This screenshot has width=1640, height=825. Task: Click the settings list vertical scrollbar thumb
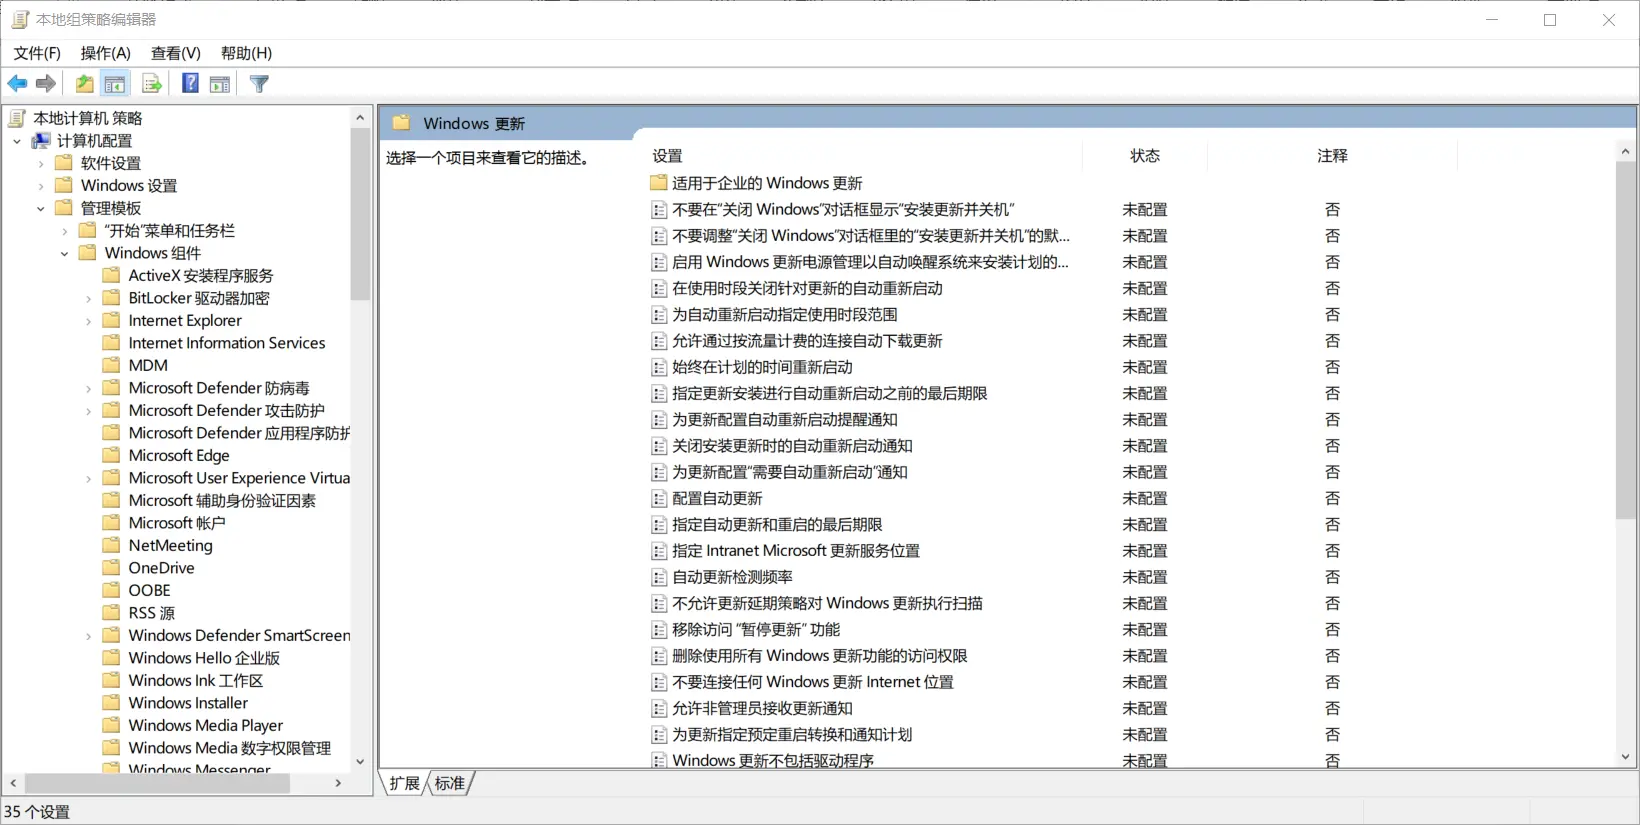(x=1625, y=340)
